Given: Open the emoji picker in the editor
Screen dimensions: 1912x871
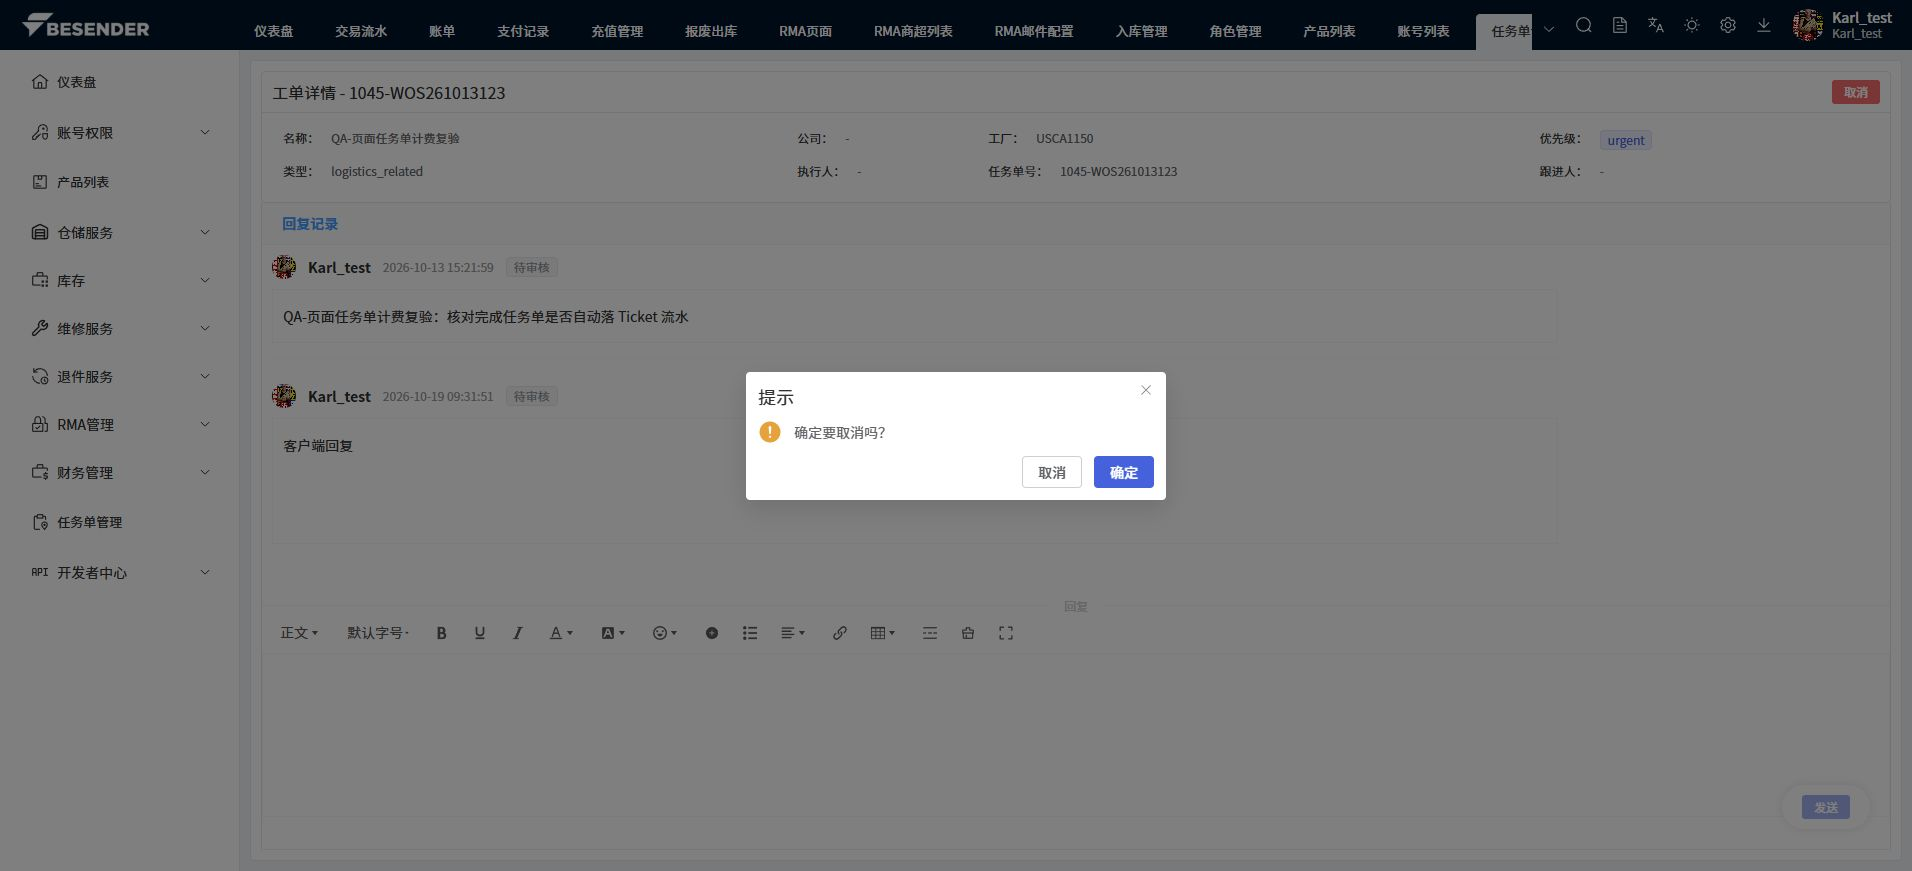Looking at the screenshot, I should pyautogui.click(x=664, y=633).
